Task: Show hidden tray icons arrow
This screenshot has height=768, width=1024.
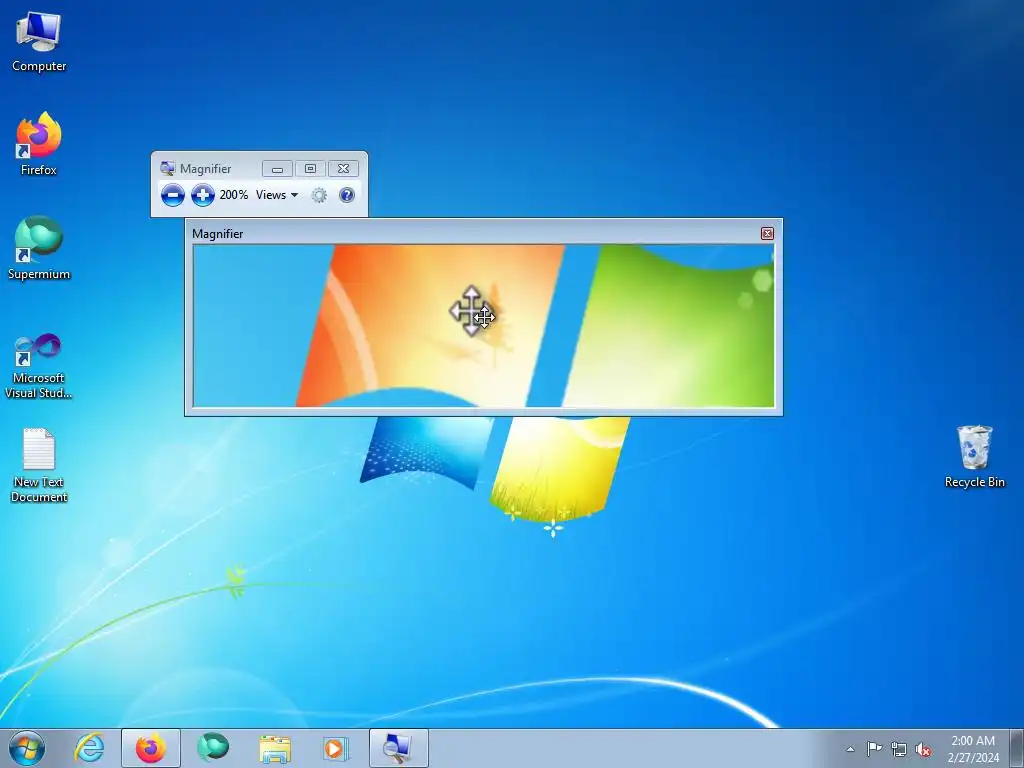Action: pyautogui.click(x=850, y=749)
